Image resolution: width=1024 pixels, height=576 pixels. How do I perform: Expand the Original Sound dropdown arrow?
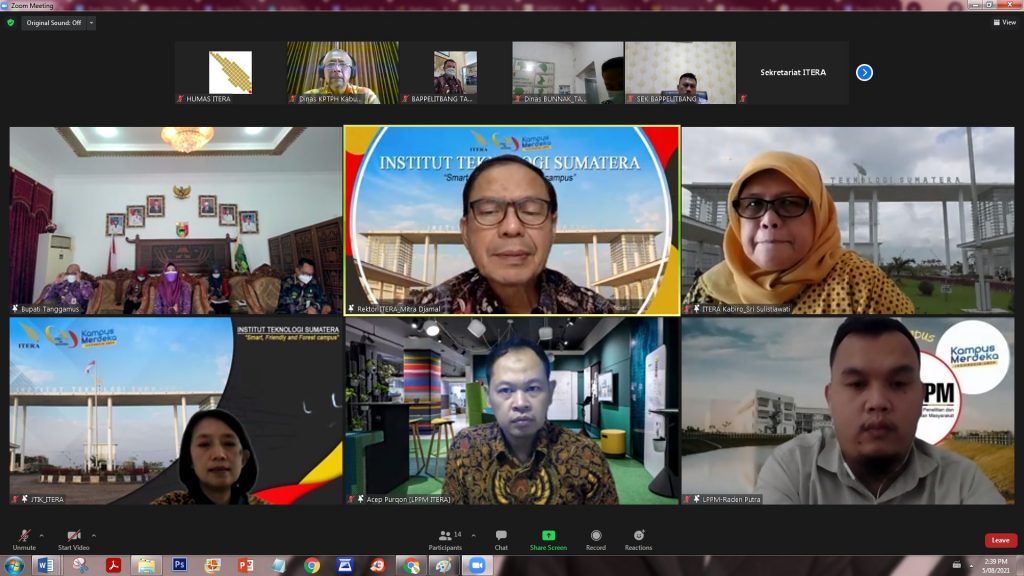point(91,23)
